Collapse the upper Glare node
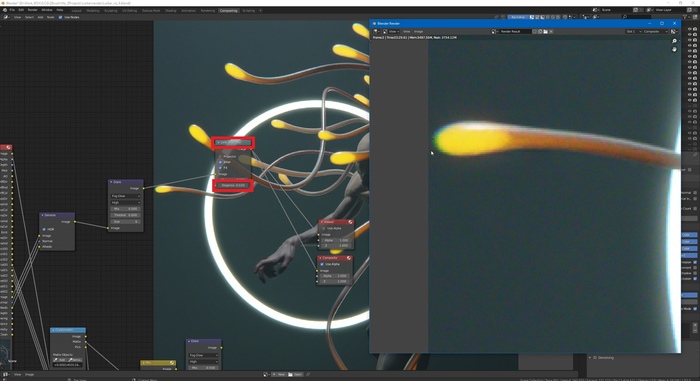The height and width of the screenshot is (381, 700). point(111,182)
